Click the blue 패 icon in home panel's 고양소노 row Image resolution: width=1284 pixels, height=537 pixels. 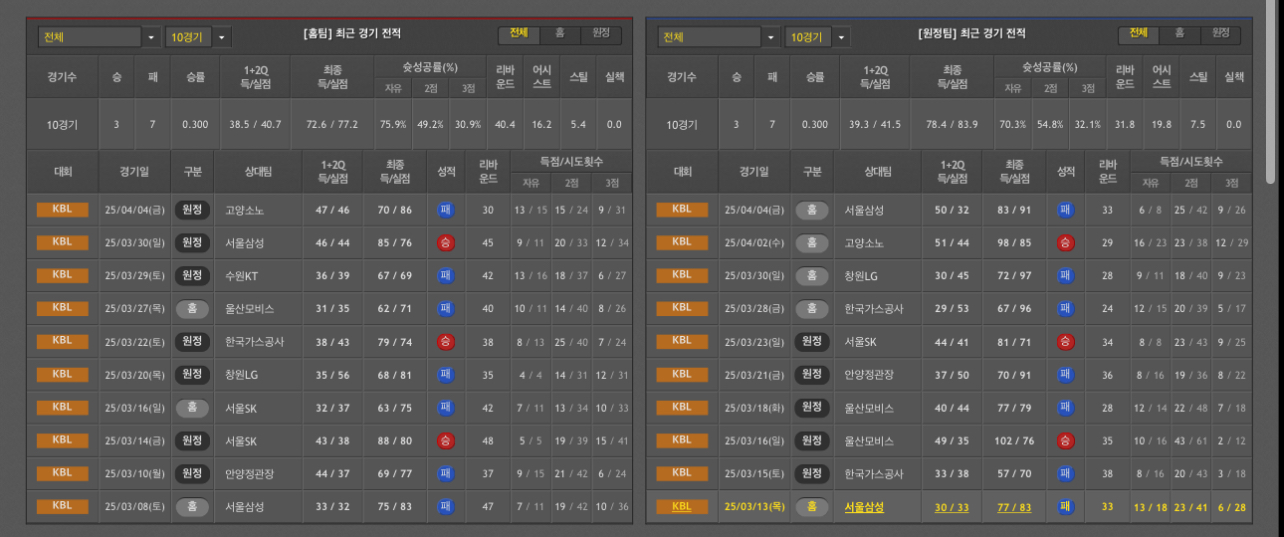click(x=445, y=210)
